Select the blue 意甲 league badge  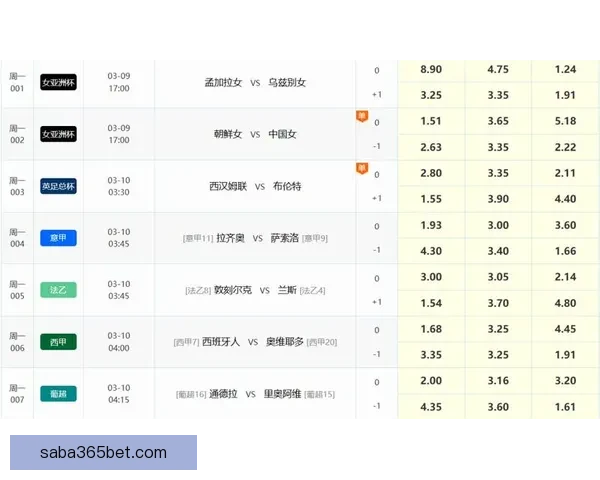click(x=58, y=238)
